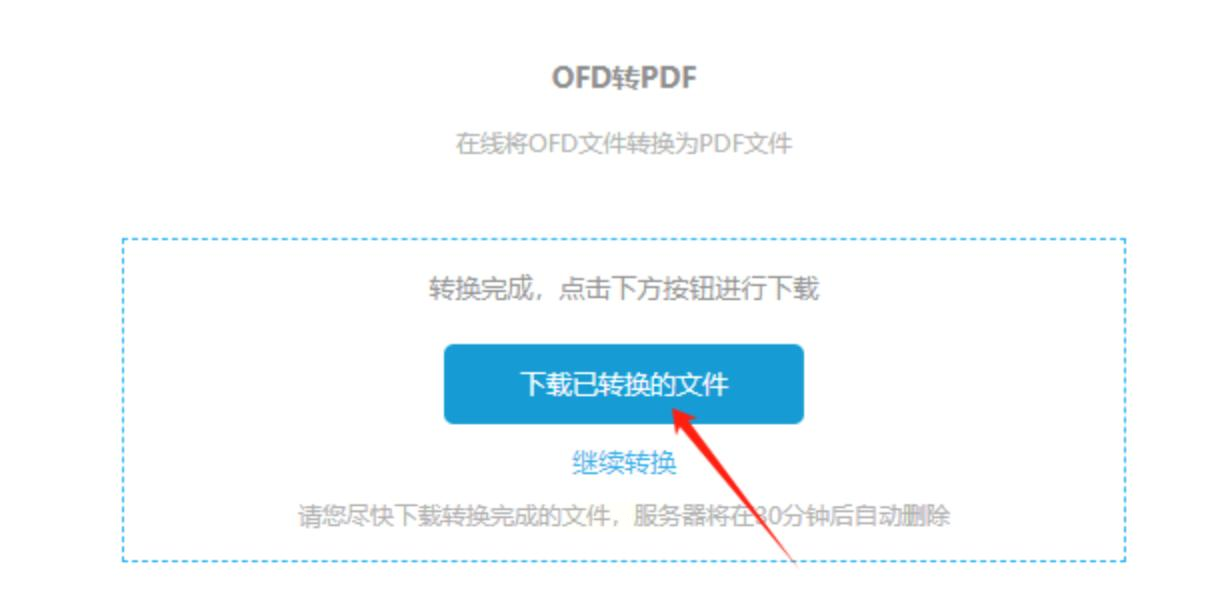Click empty space left of download button
The image size is (1230, 600).
coord(285,384)
